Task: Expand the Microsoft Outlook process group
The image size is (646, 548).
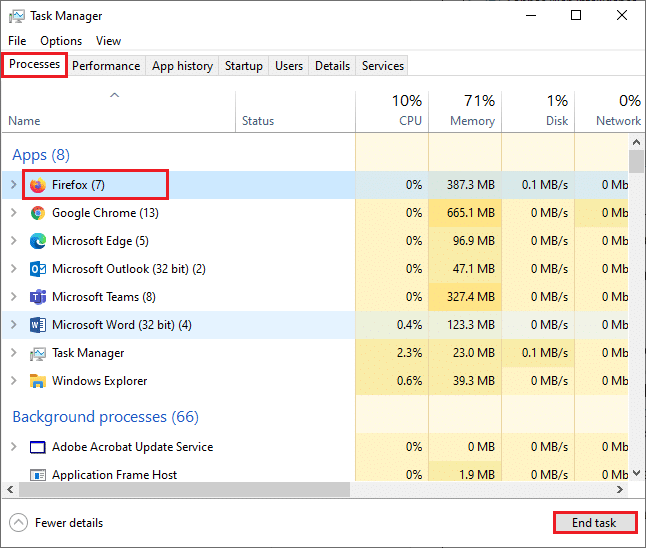Action: click(14, 269)
